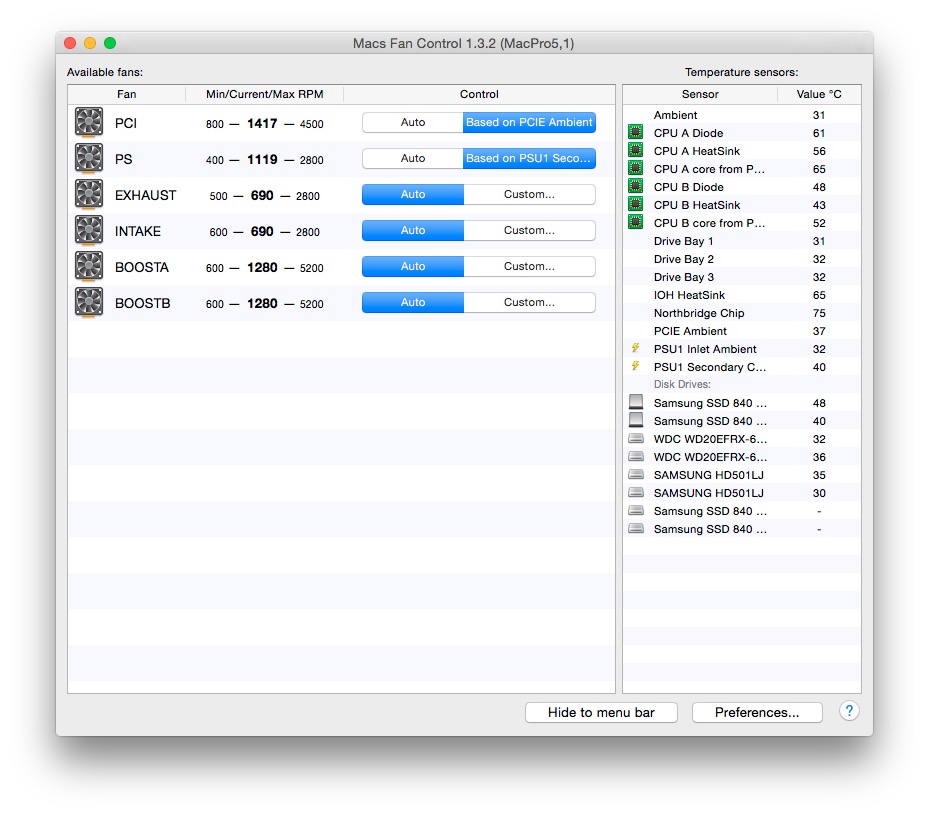Click the BOOSTB fan name
The width and height of the screenshot is (929, 816).
(x=142, y=303)
